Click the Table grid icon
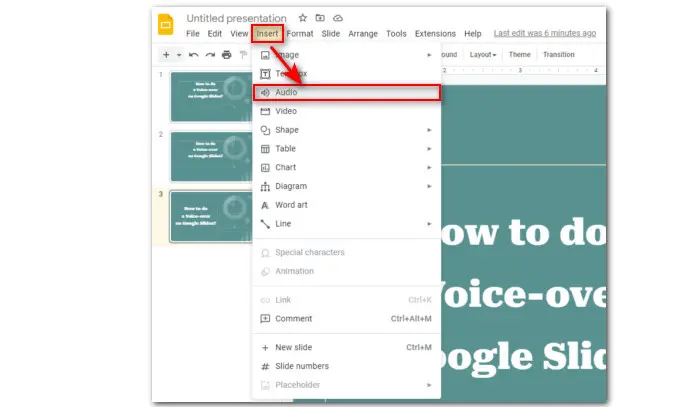700x407 pixels. tap(265, 149)
